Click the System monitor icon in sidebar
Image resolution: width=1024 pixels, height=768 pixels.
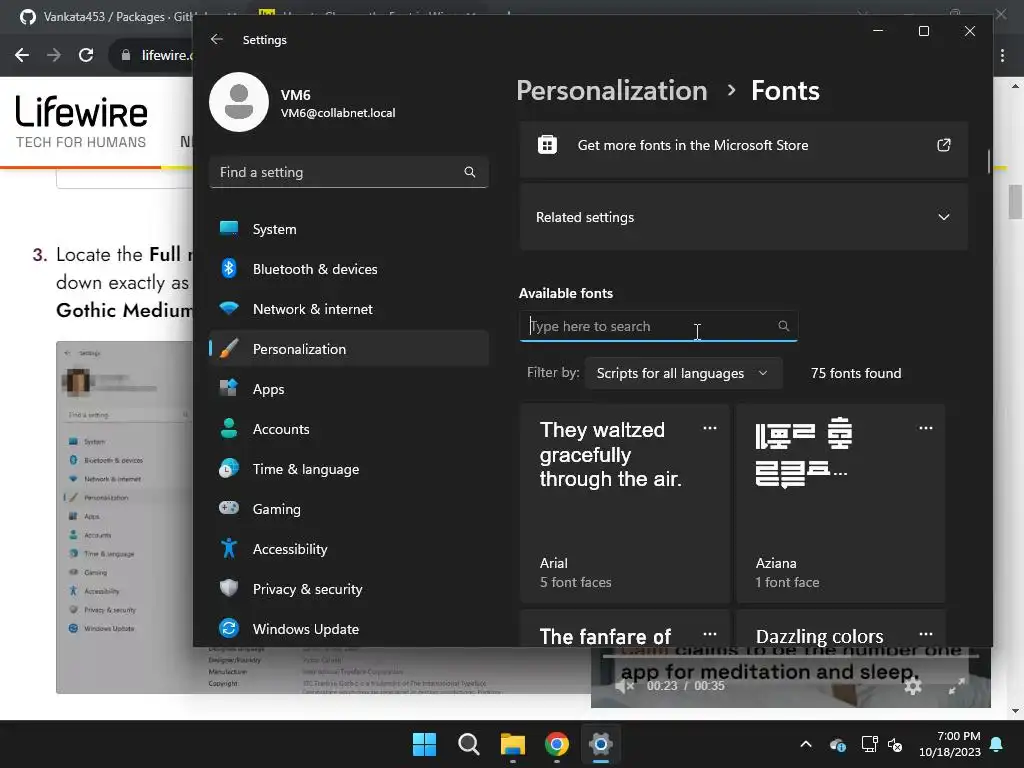pyautogui.click(x=229, y=228)
